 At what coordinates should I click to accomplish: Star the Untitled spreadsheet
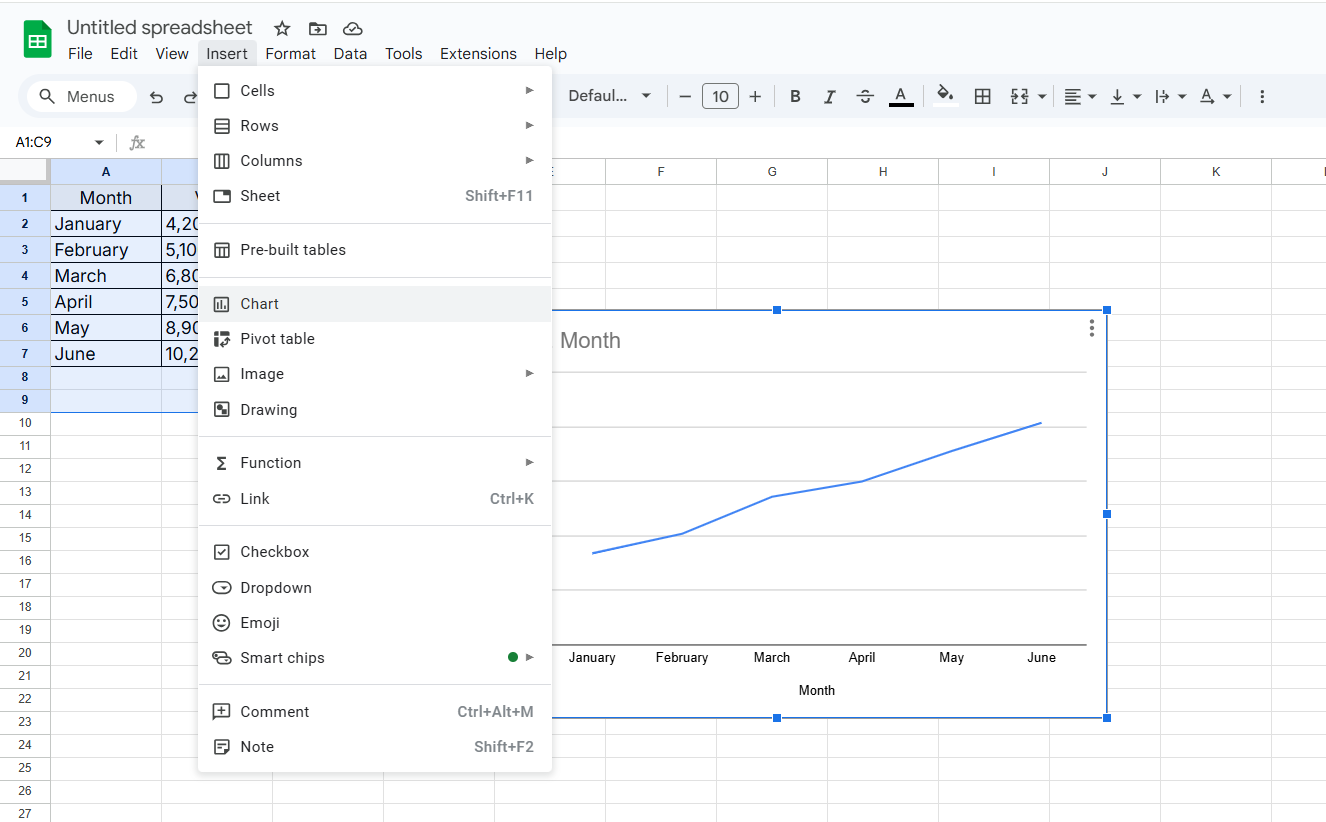point(282,28)
